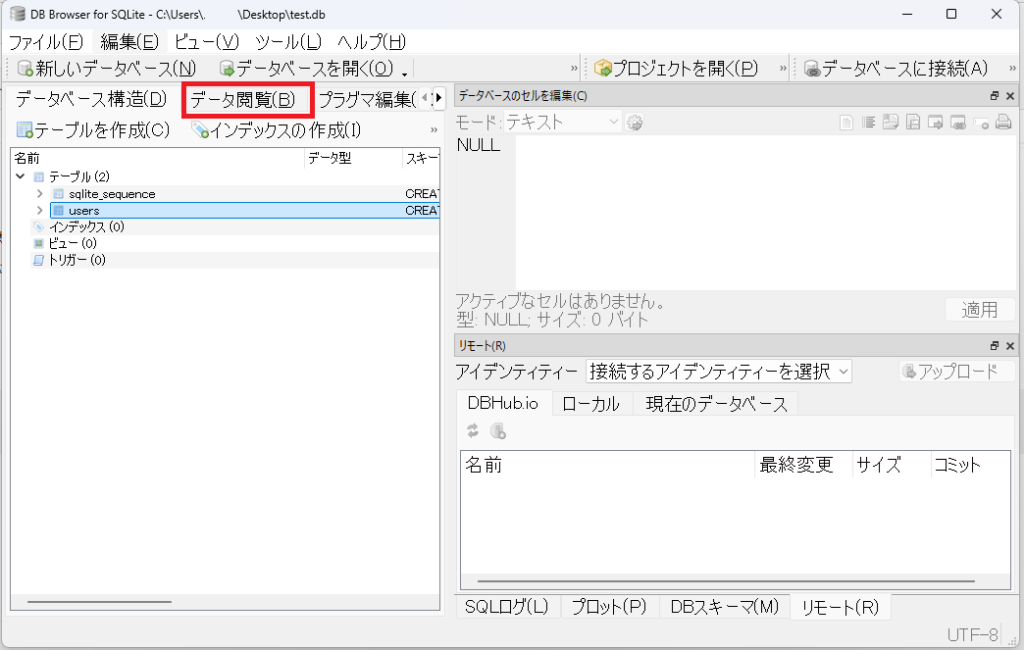
Task: Expand the overflow chevron after データベースに接続
Action: click(1012, 68)
